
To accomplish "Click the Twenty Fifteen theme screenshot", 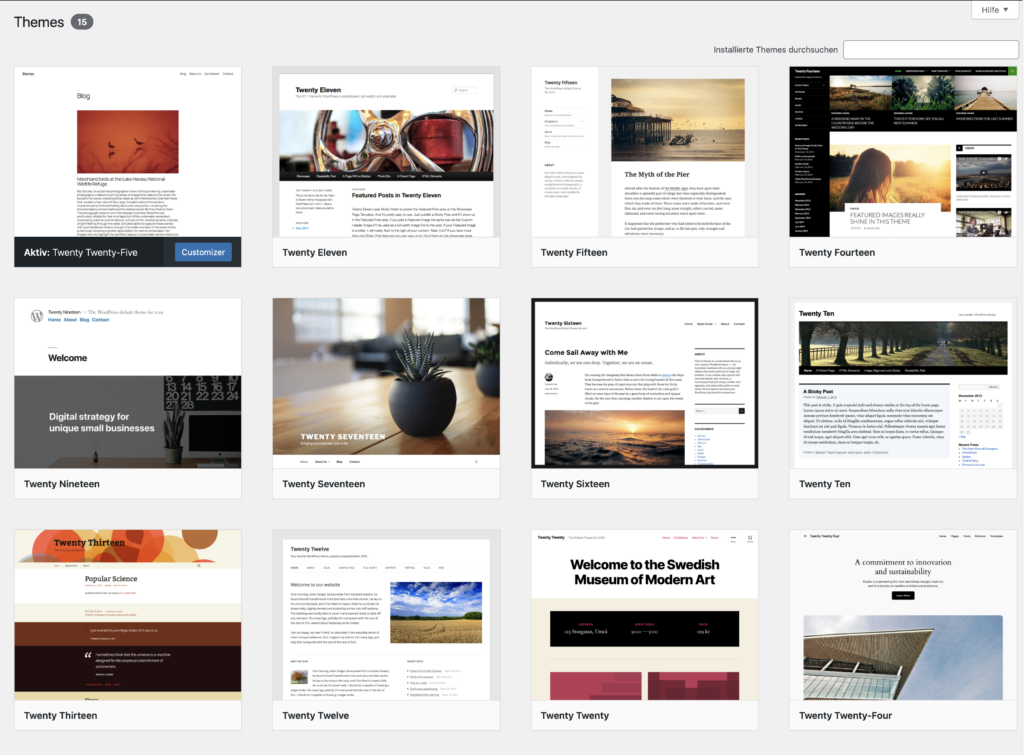I will pyautogui.click(x=644, y=152).
